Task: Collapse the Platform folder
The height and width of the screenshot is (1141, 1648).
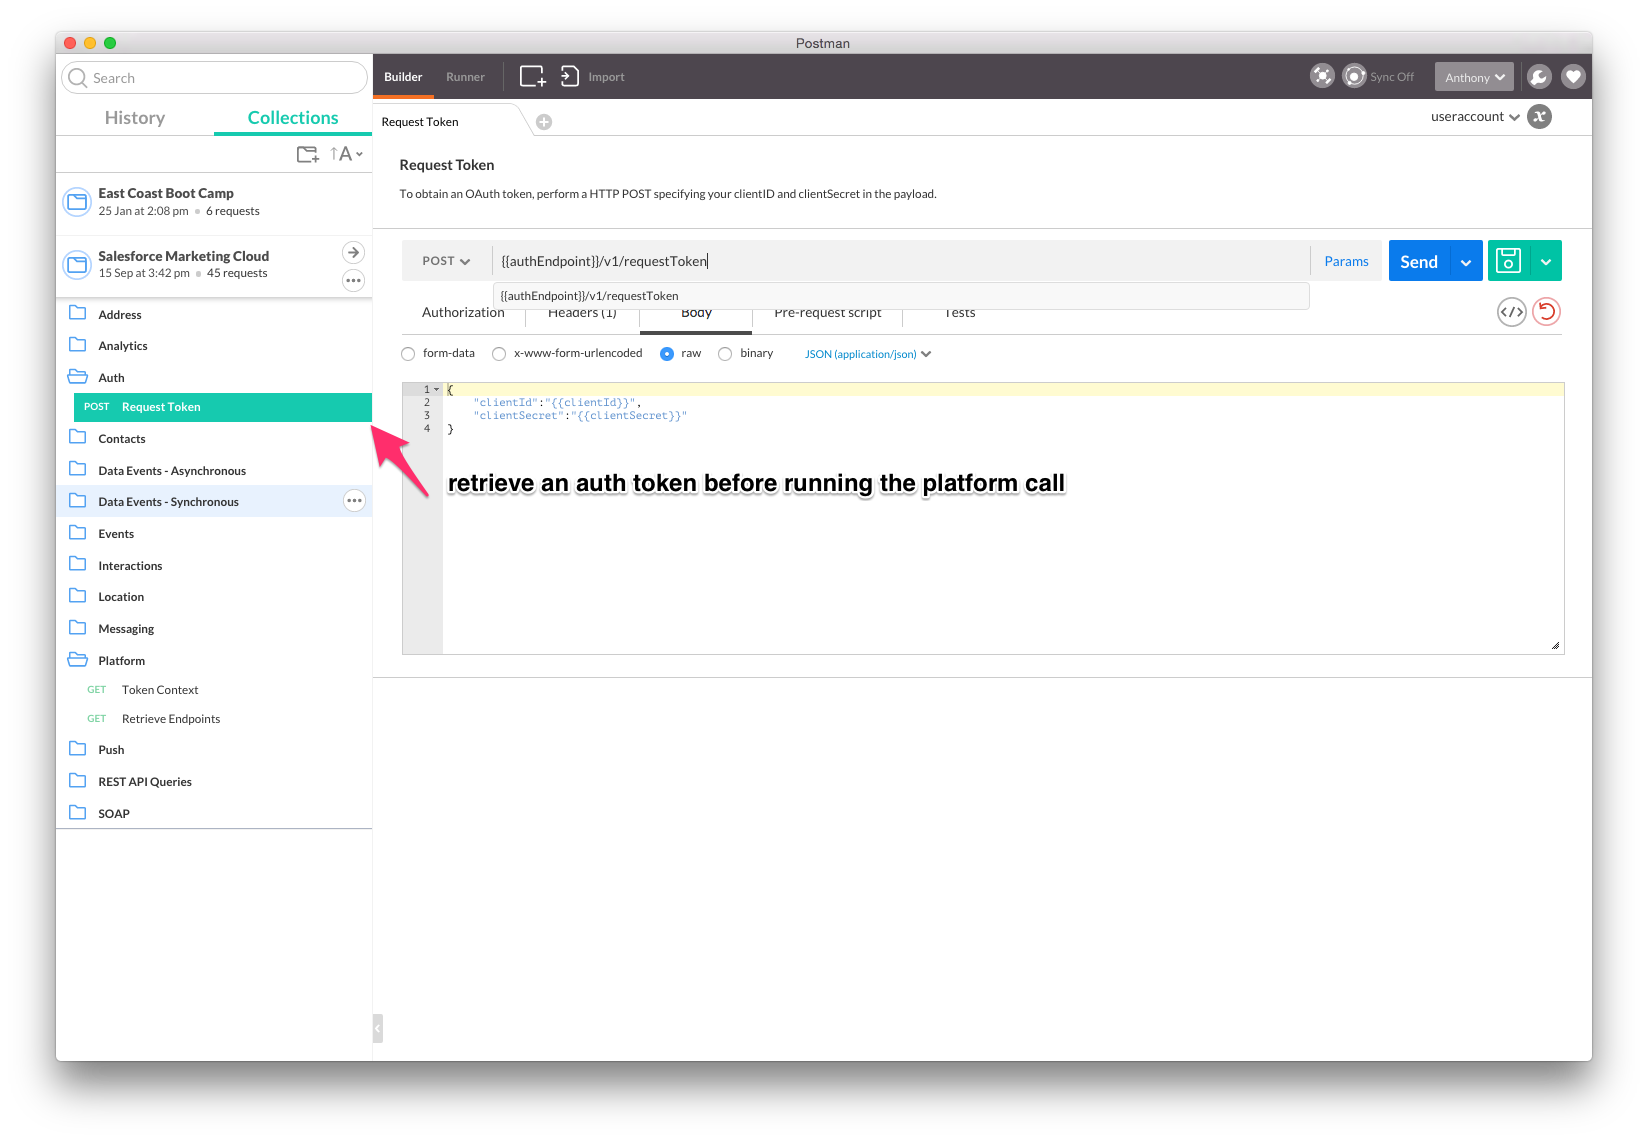Action: point(77,659)
